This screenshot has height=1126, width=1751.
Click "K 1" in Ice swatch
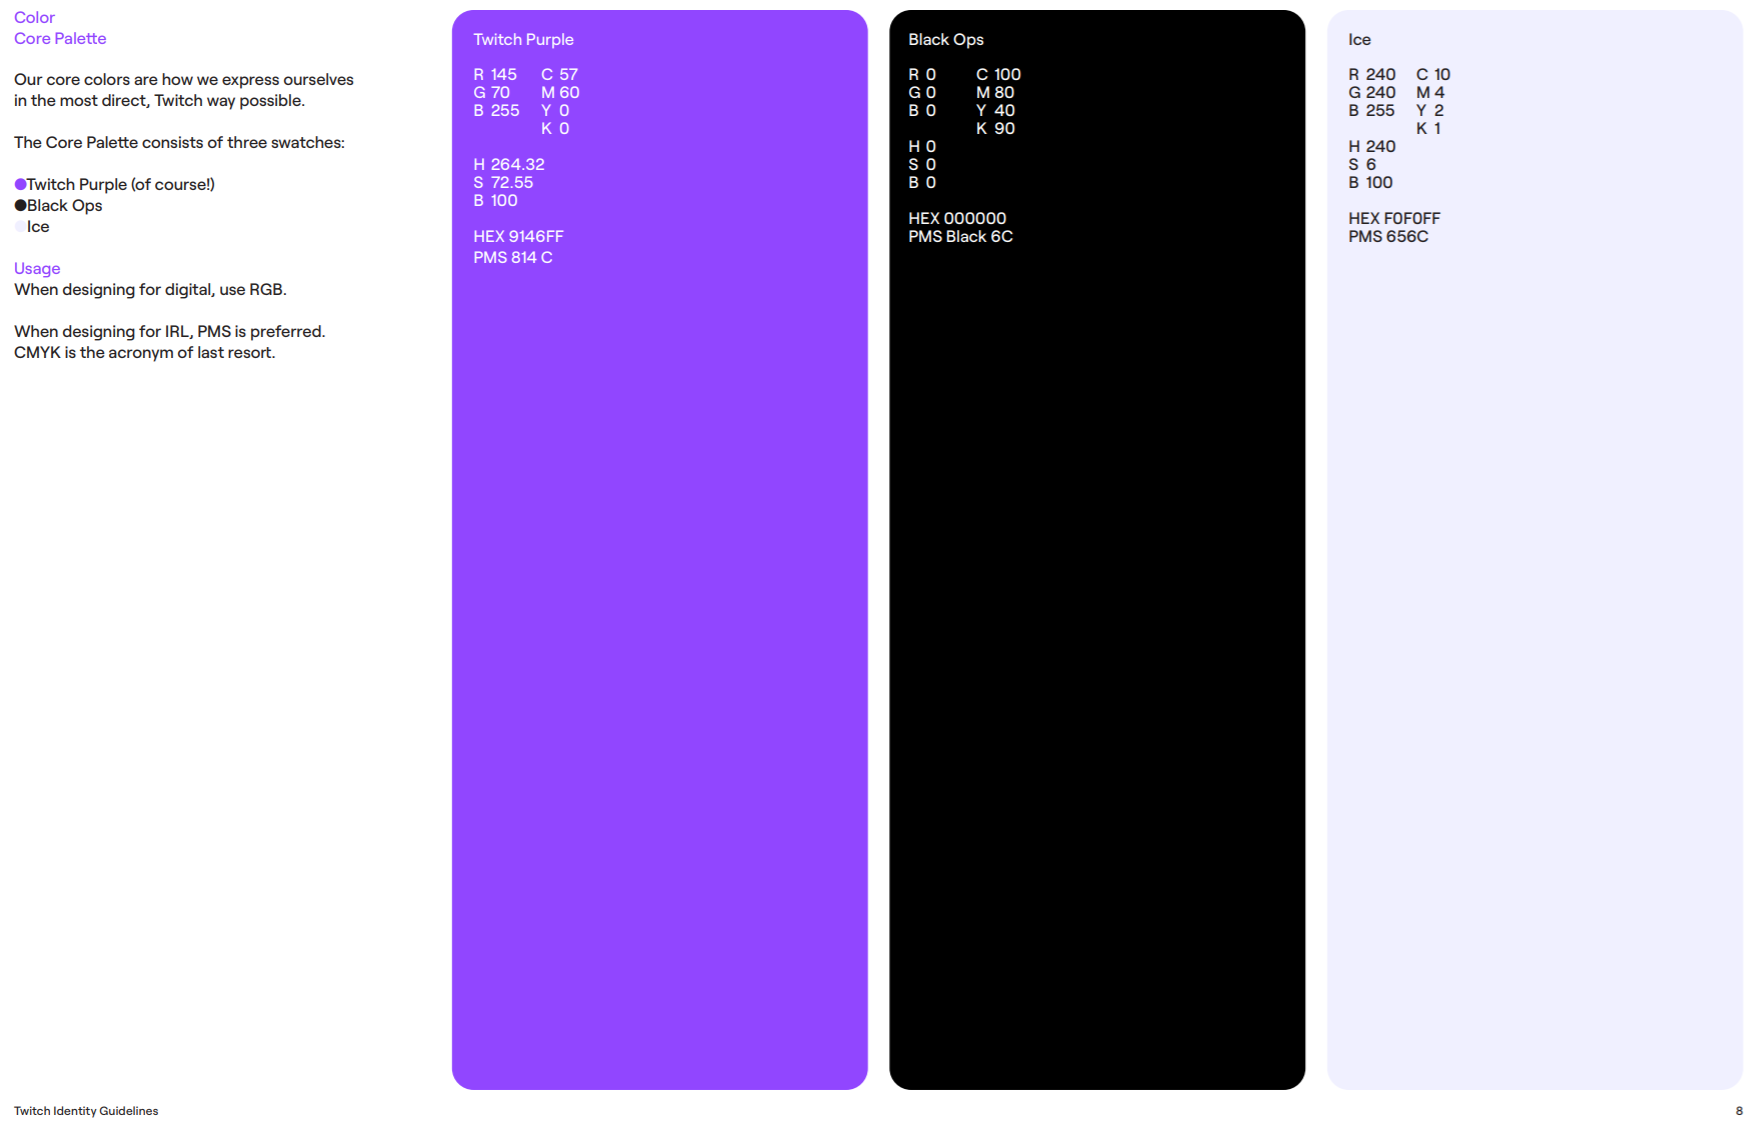coord(1428,128)
